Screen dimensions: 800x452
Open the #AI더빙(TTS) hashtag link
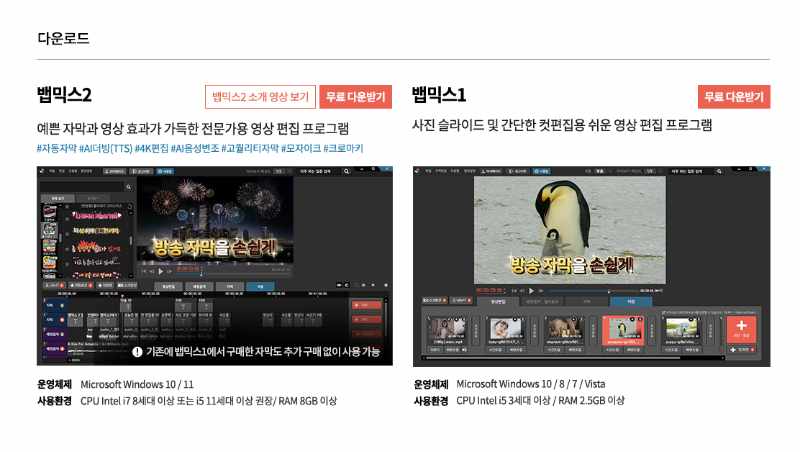pos(106,148)
